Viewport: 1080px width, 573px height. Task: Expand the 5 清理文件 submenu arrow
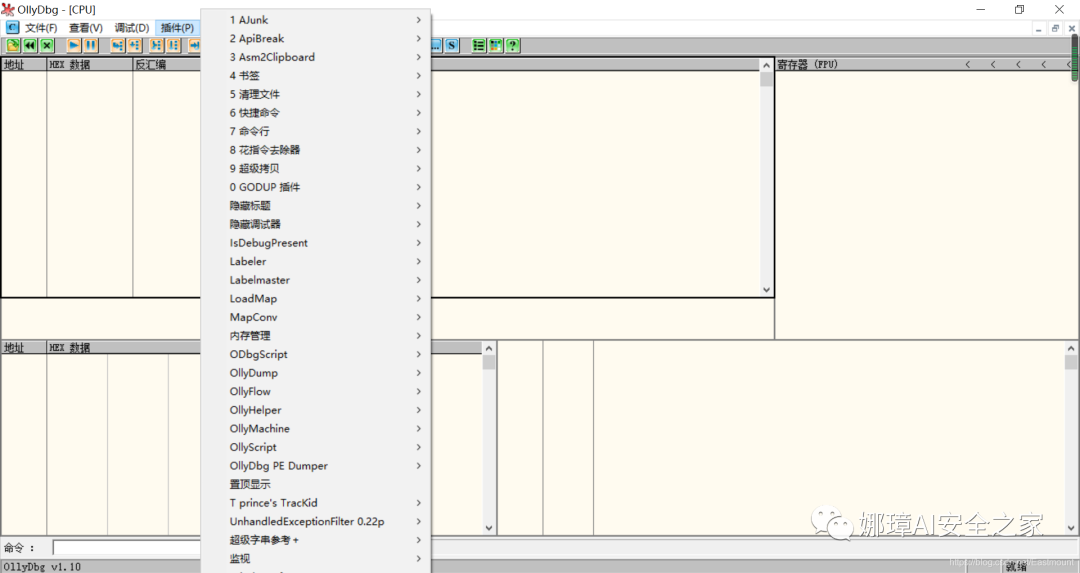pos(419,94)
